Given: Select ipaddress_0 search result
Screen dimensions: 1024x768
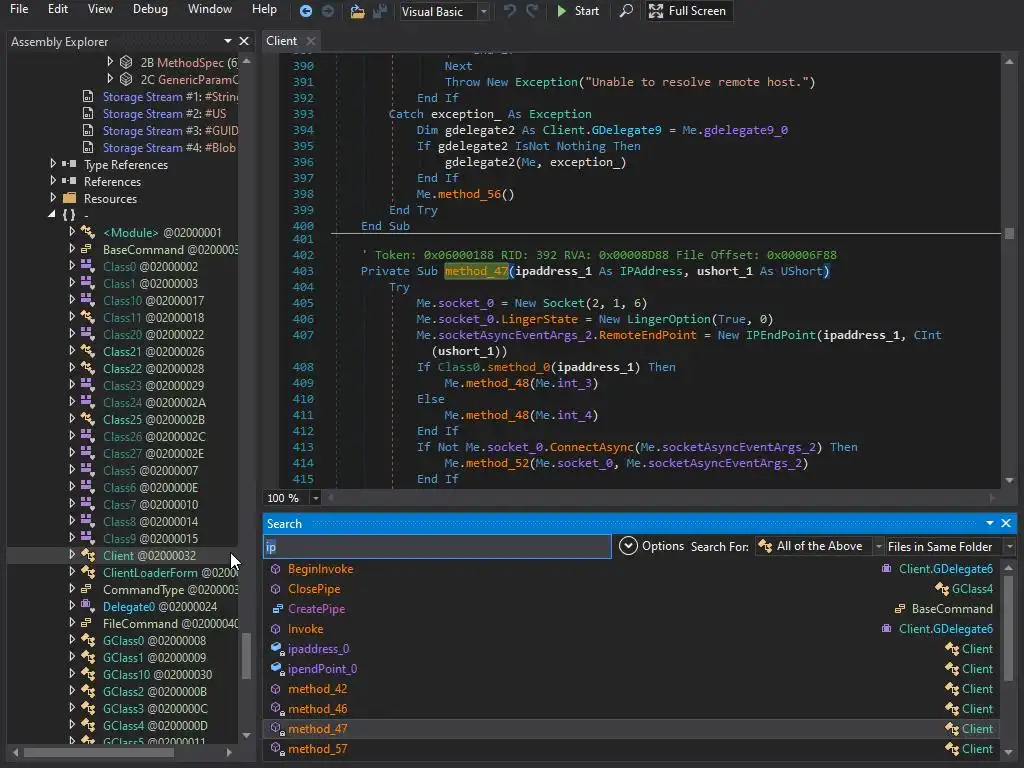Looking at the screenshot, I should (318, 649).
